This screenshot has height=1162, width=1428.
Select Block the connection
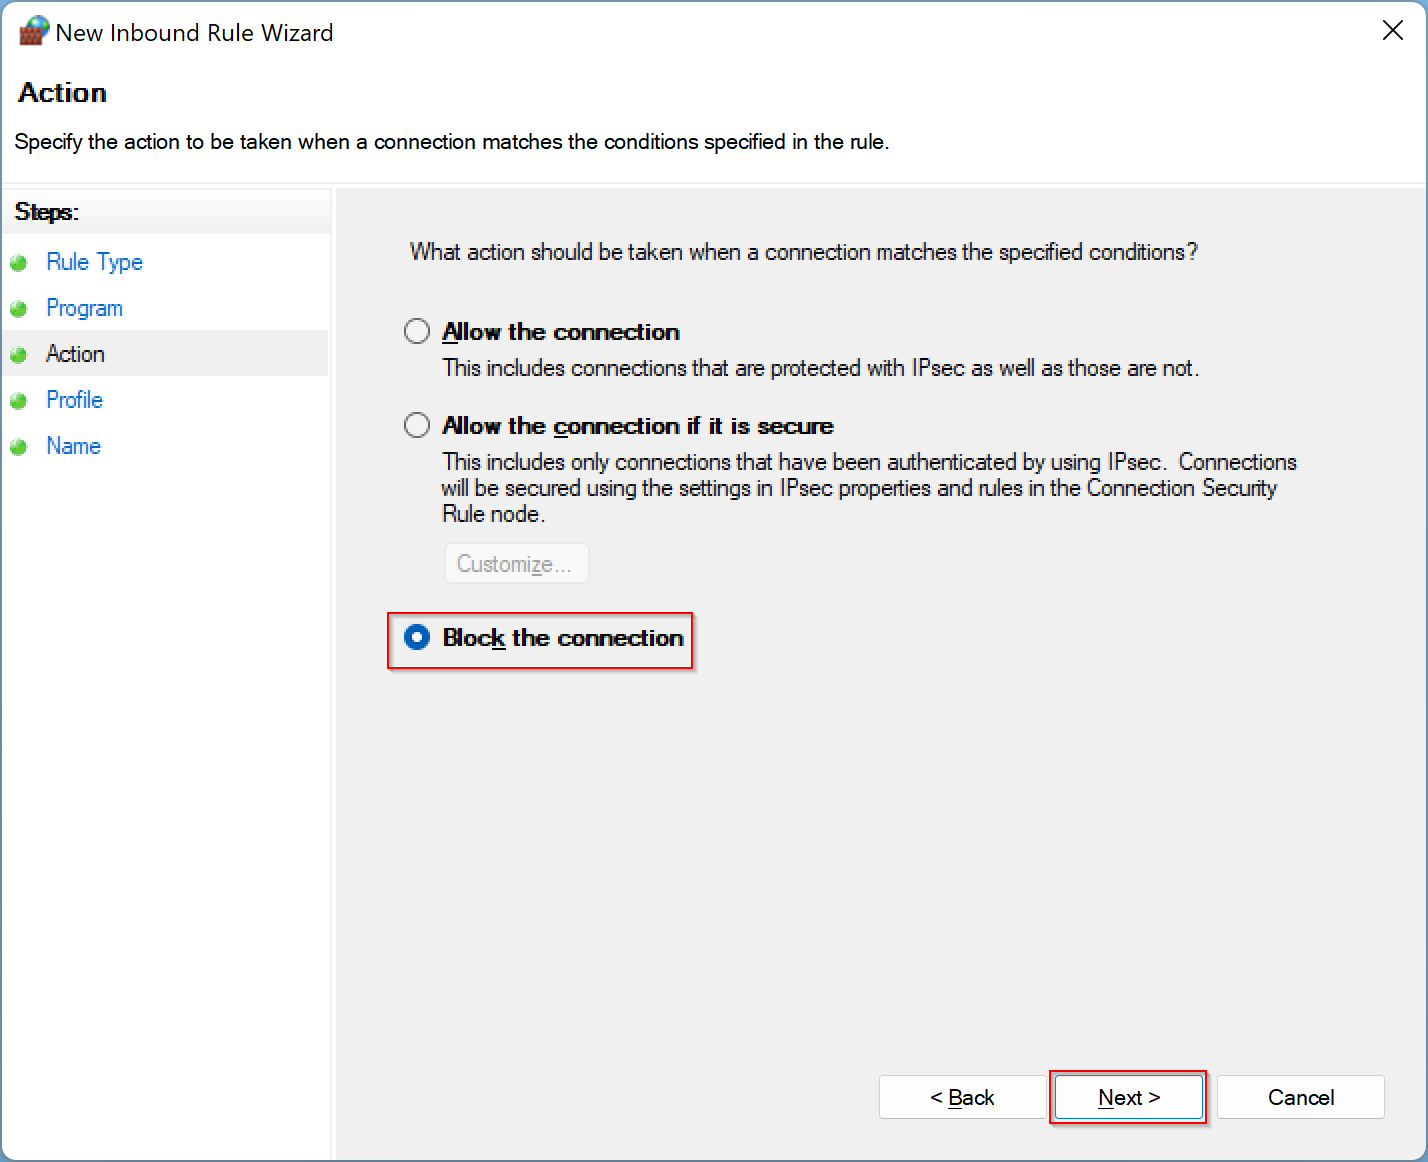pyautogui.click(x=416, y=638)
